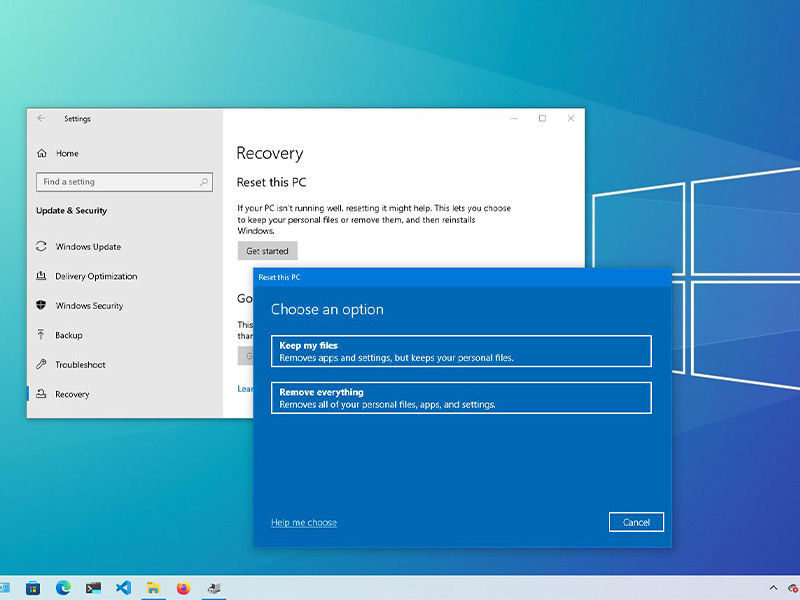The image size is (800, 600).
Task: Cancel the Reset this PC dialog
Action: click(636, 522)
